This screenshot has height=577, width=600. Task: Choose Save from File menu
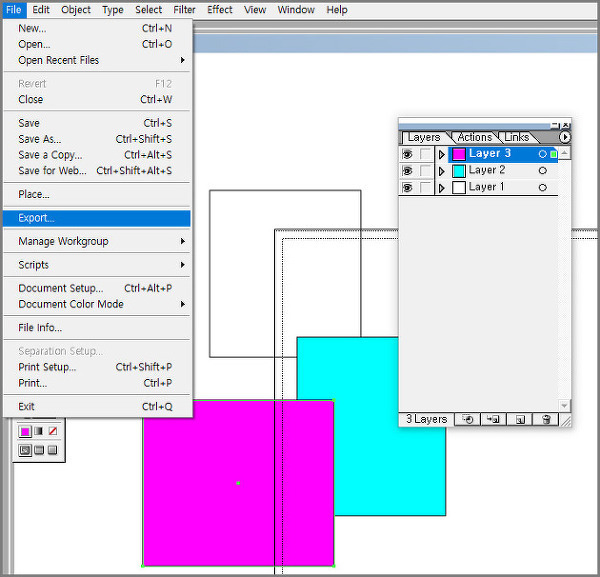96,123
